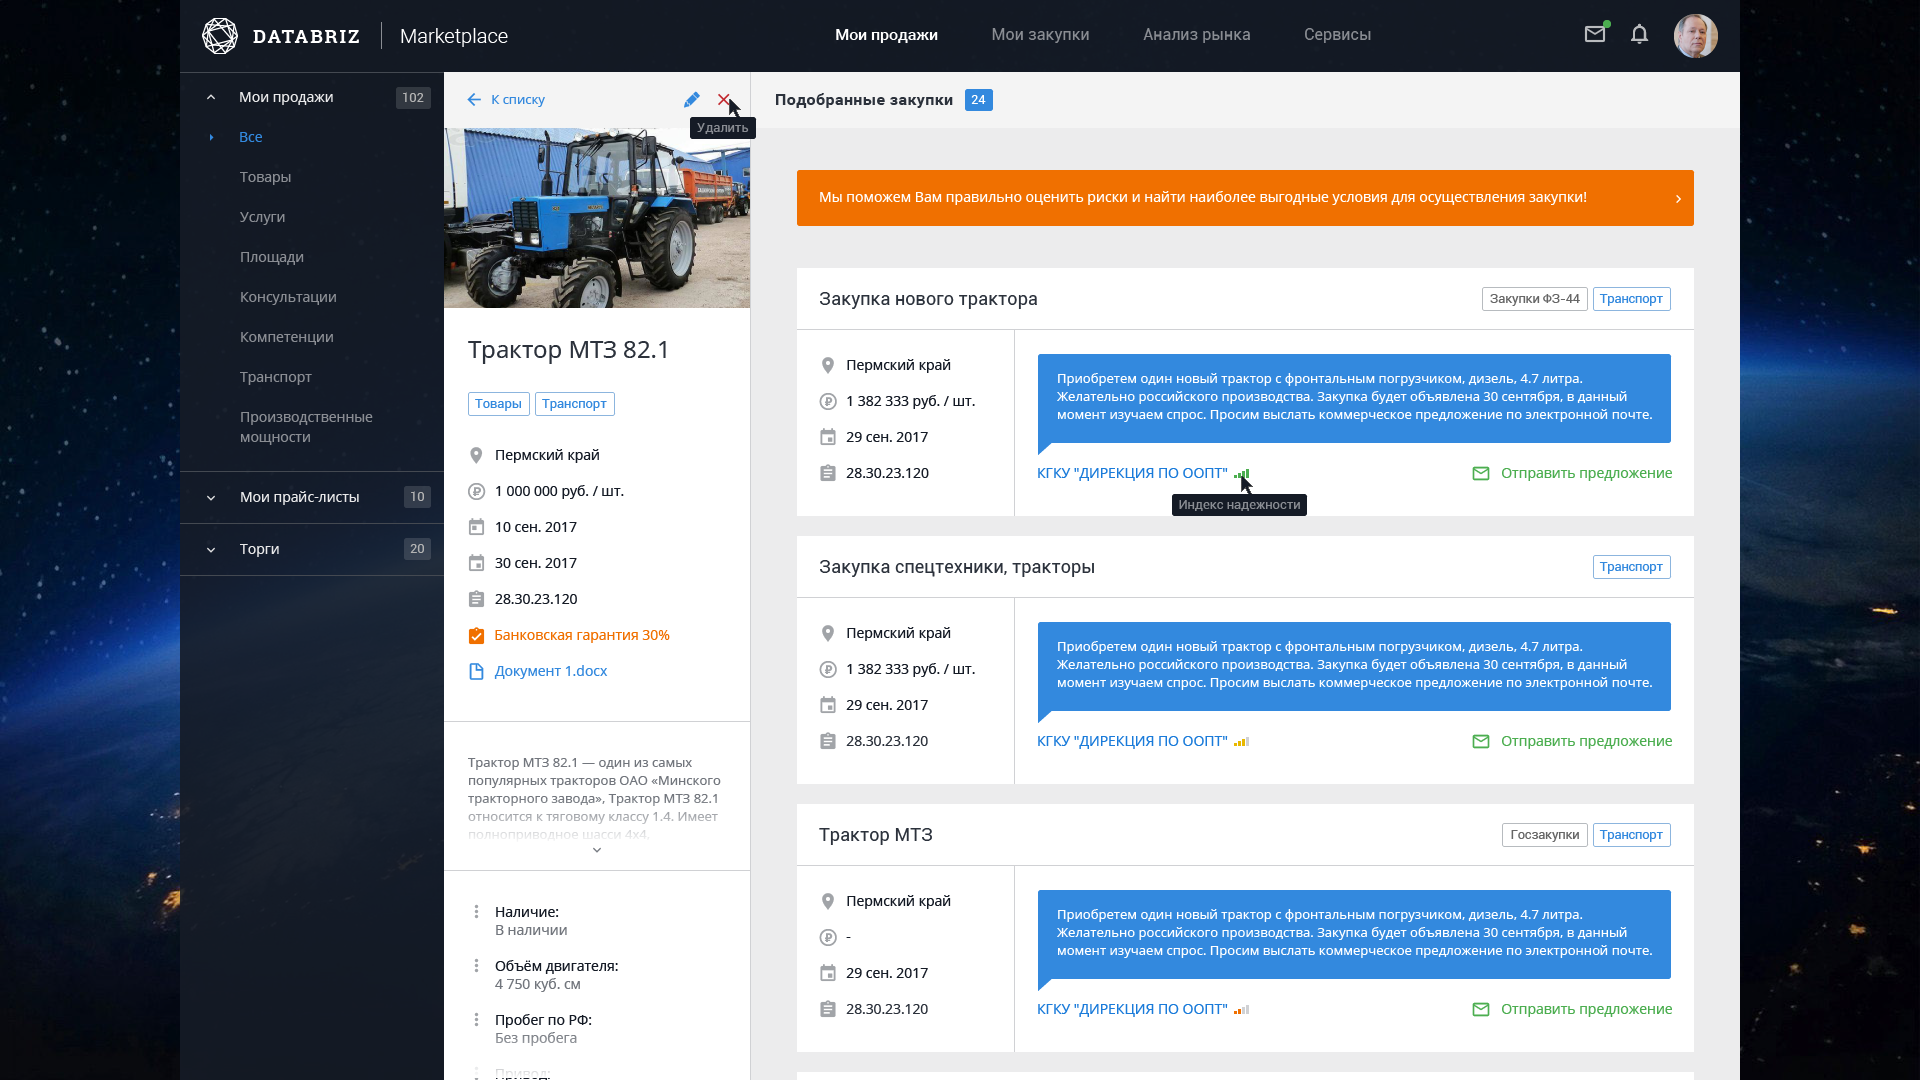
Task: Click Отправить предложение in Трактор МТЗ card
Action: click(x=1586, y=1009)
